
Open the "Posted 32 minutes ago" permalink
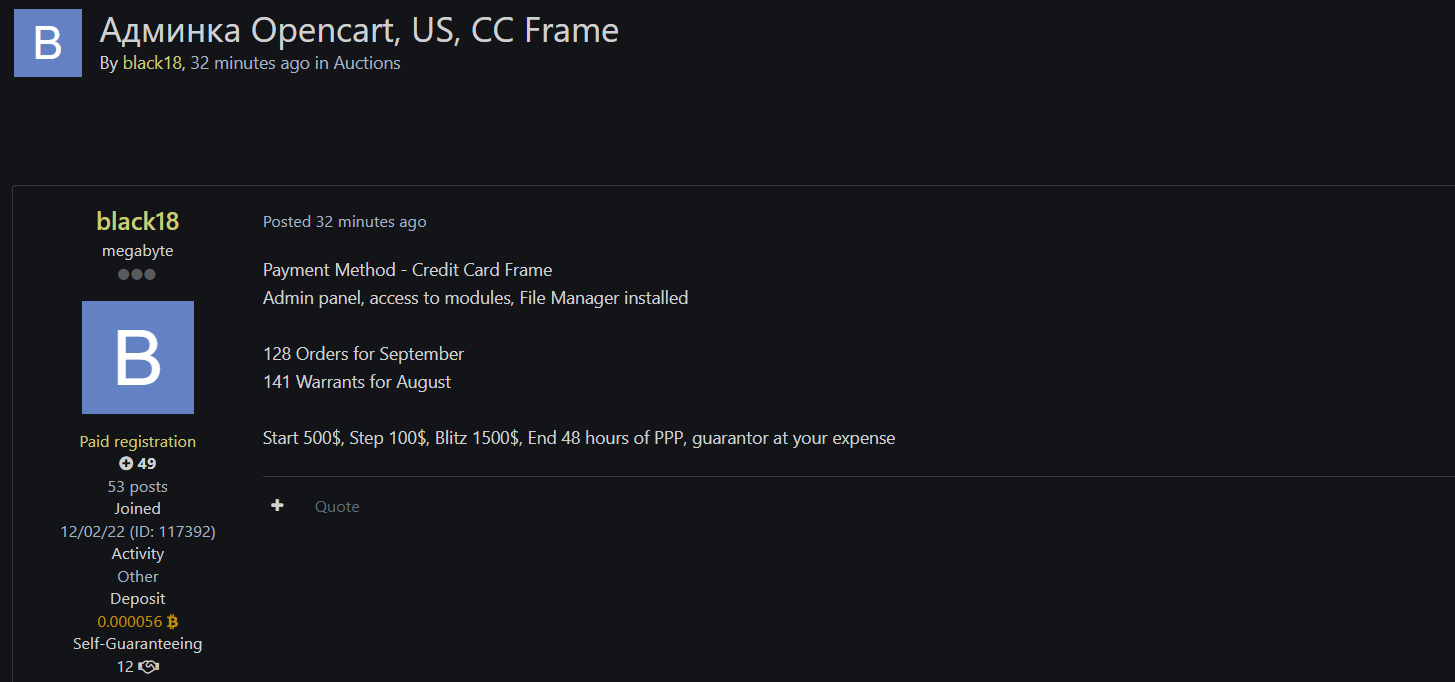[344, 222]
